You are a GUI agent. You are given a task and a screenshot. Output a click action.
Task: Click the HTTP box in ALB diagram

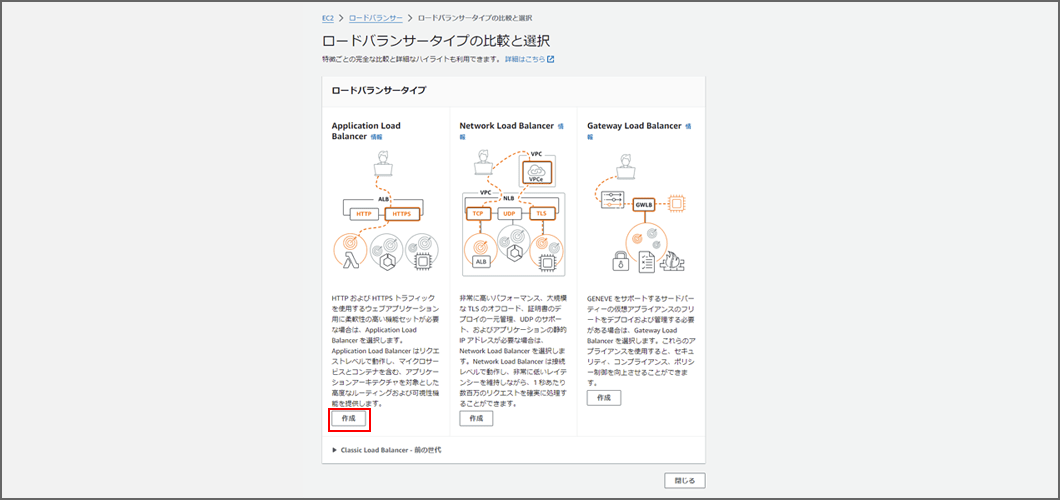tap(364, 214)
